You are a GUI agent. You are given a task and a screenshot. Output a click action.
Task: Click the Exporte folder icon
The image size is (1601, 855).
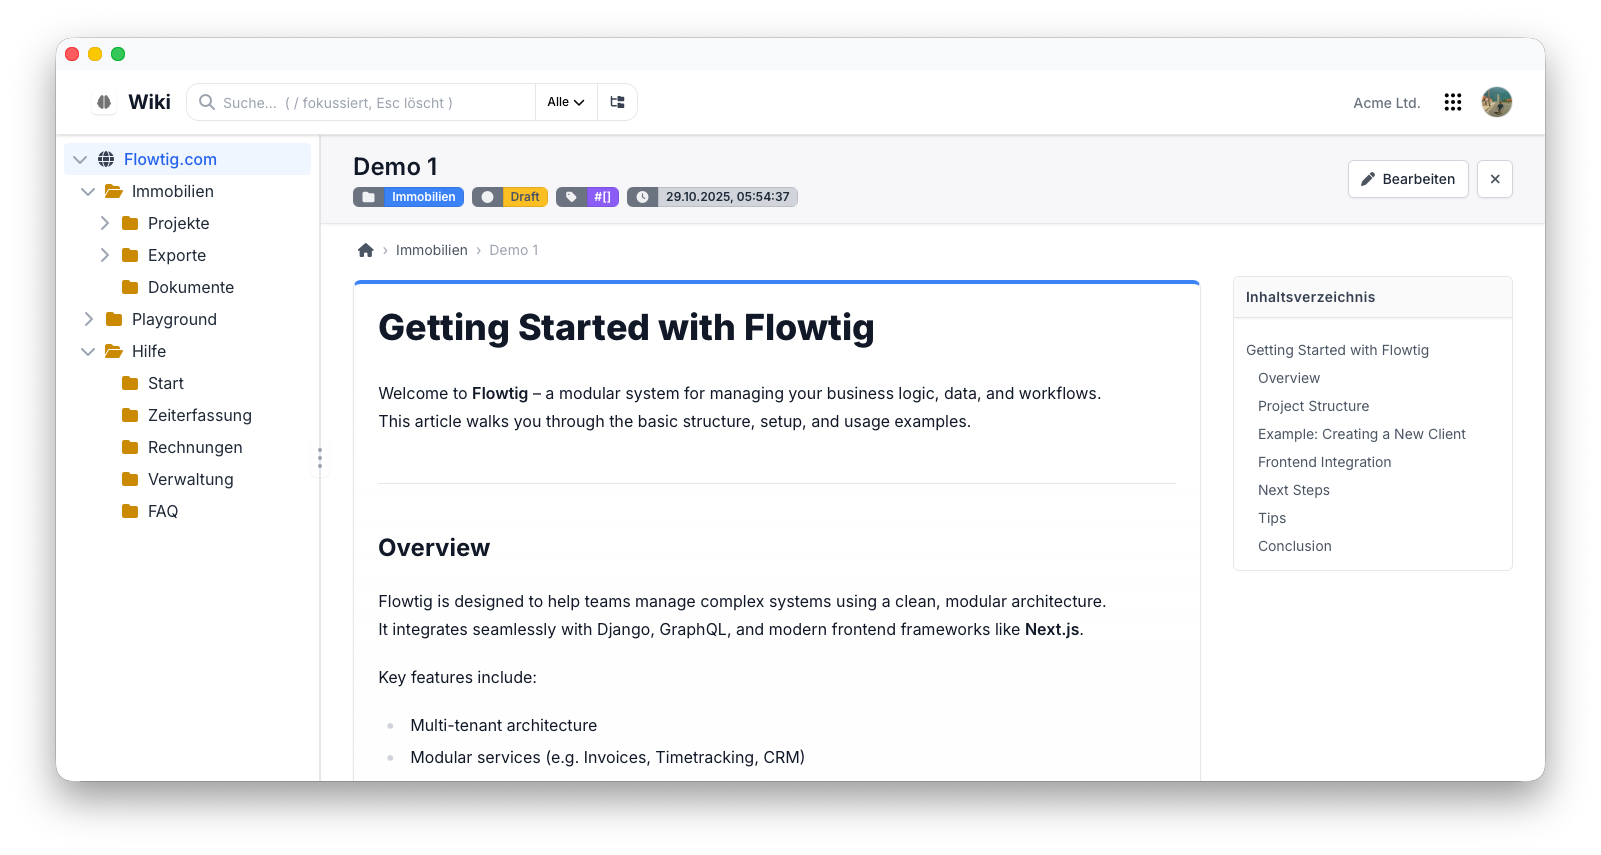tap(130, 255)
